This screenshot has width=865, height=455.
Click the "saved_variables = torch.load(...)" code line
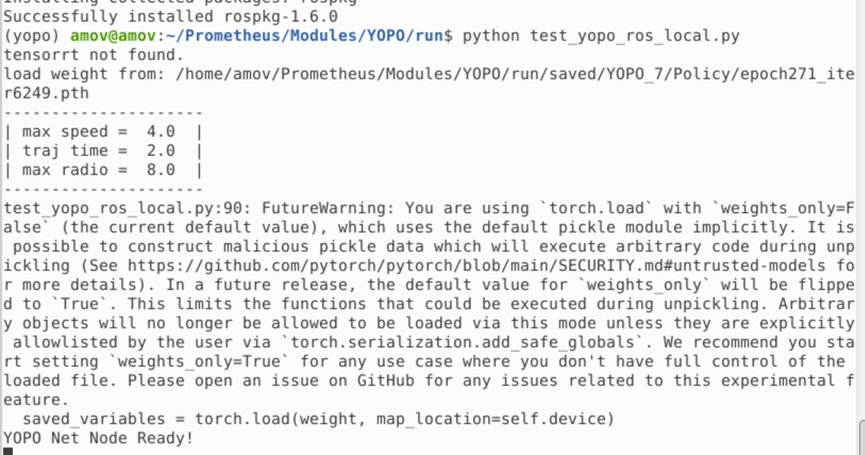point(318,419)
